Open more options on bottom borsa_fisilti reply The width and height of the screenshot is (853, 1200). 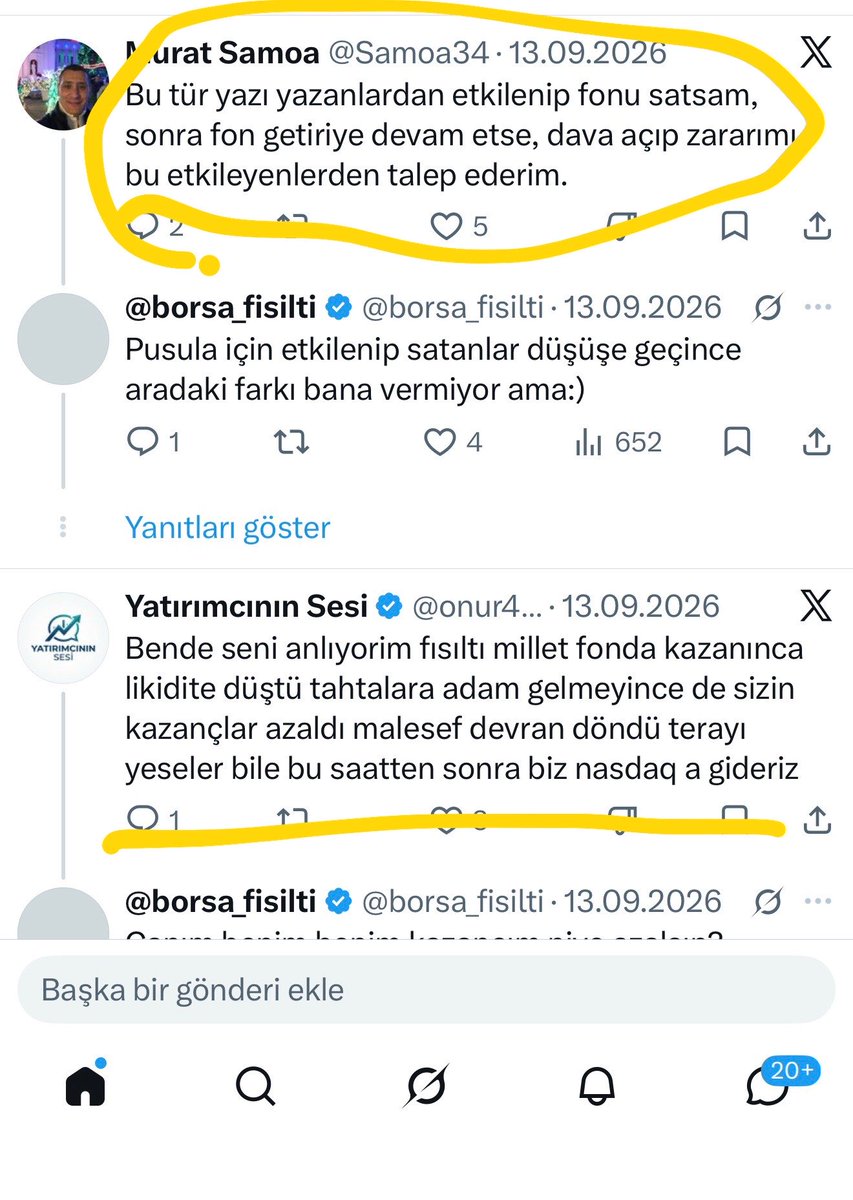click(818, 902)
